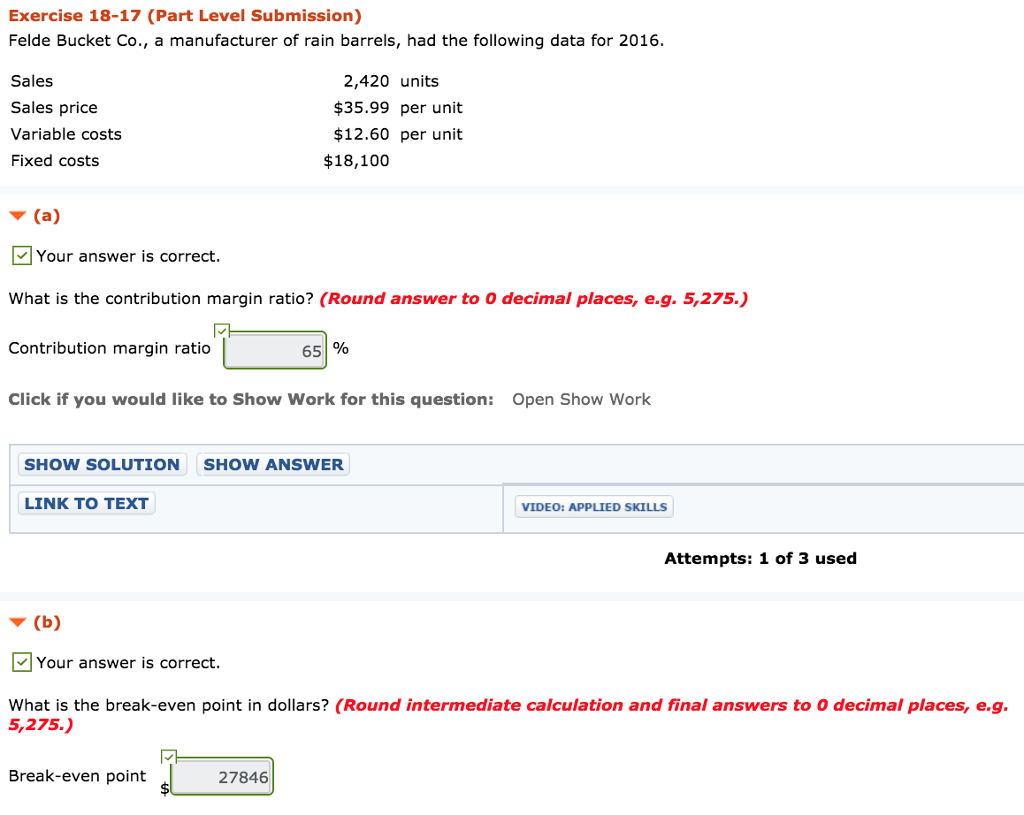The image size is (1024, 815).
Task: Click the $18,100 fixed costs value
Action: point(356,161)
